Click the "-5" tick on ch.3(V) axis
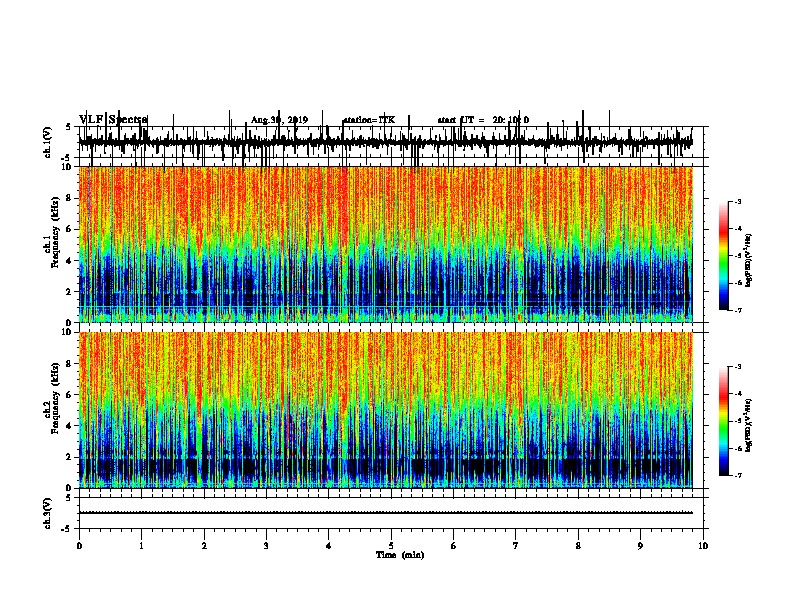 coord(67,529)
